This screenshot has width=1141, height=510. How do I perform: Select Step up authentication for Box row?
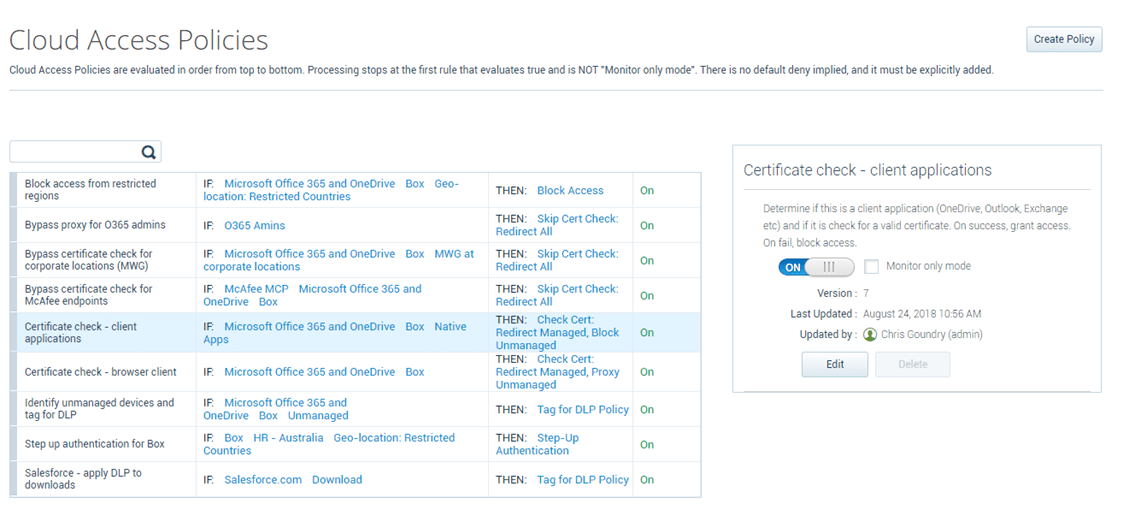pyautogui.click(x=356, y=444)
